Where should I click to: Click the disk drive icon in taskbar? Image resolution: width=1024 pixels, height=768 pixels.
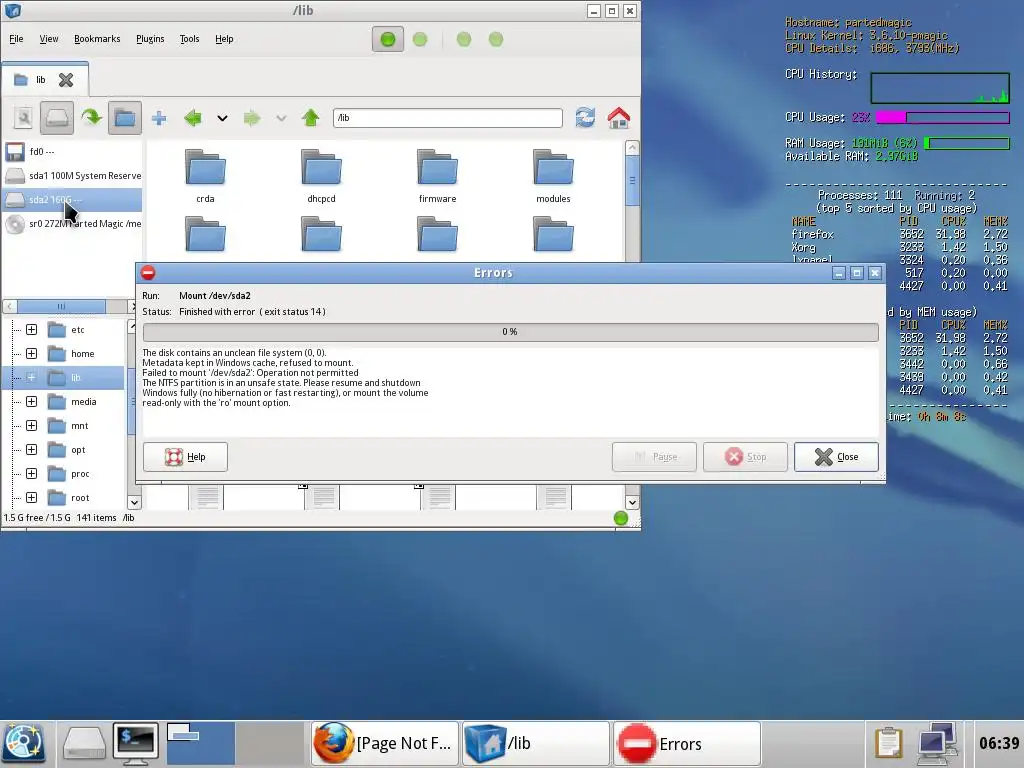point(84,743)
